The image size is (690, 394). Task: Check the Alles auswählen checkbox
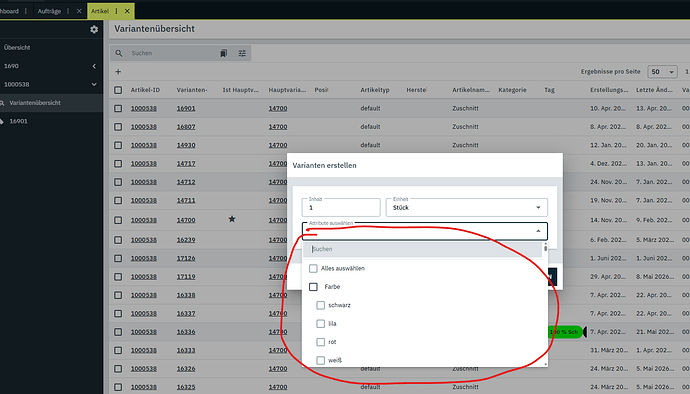313,268
